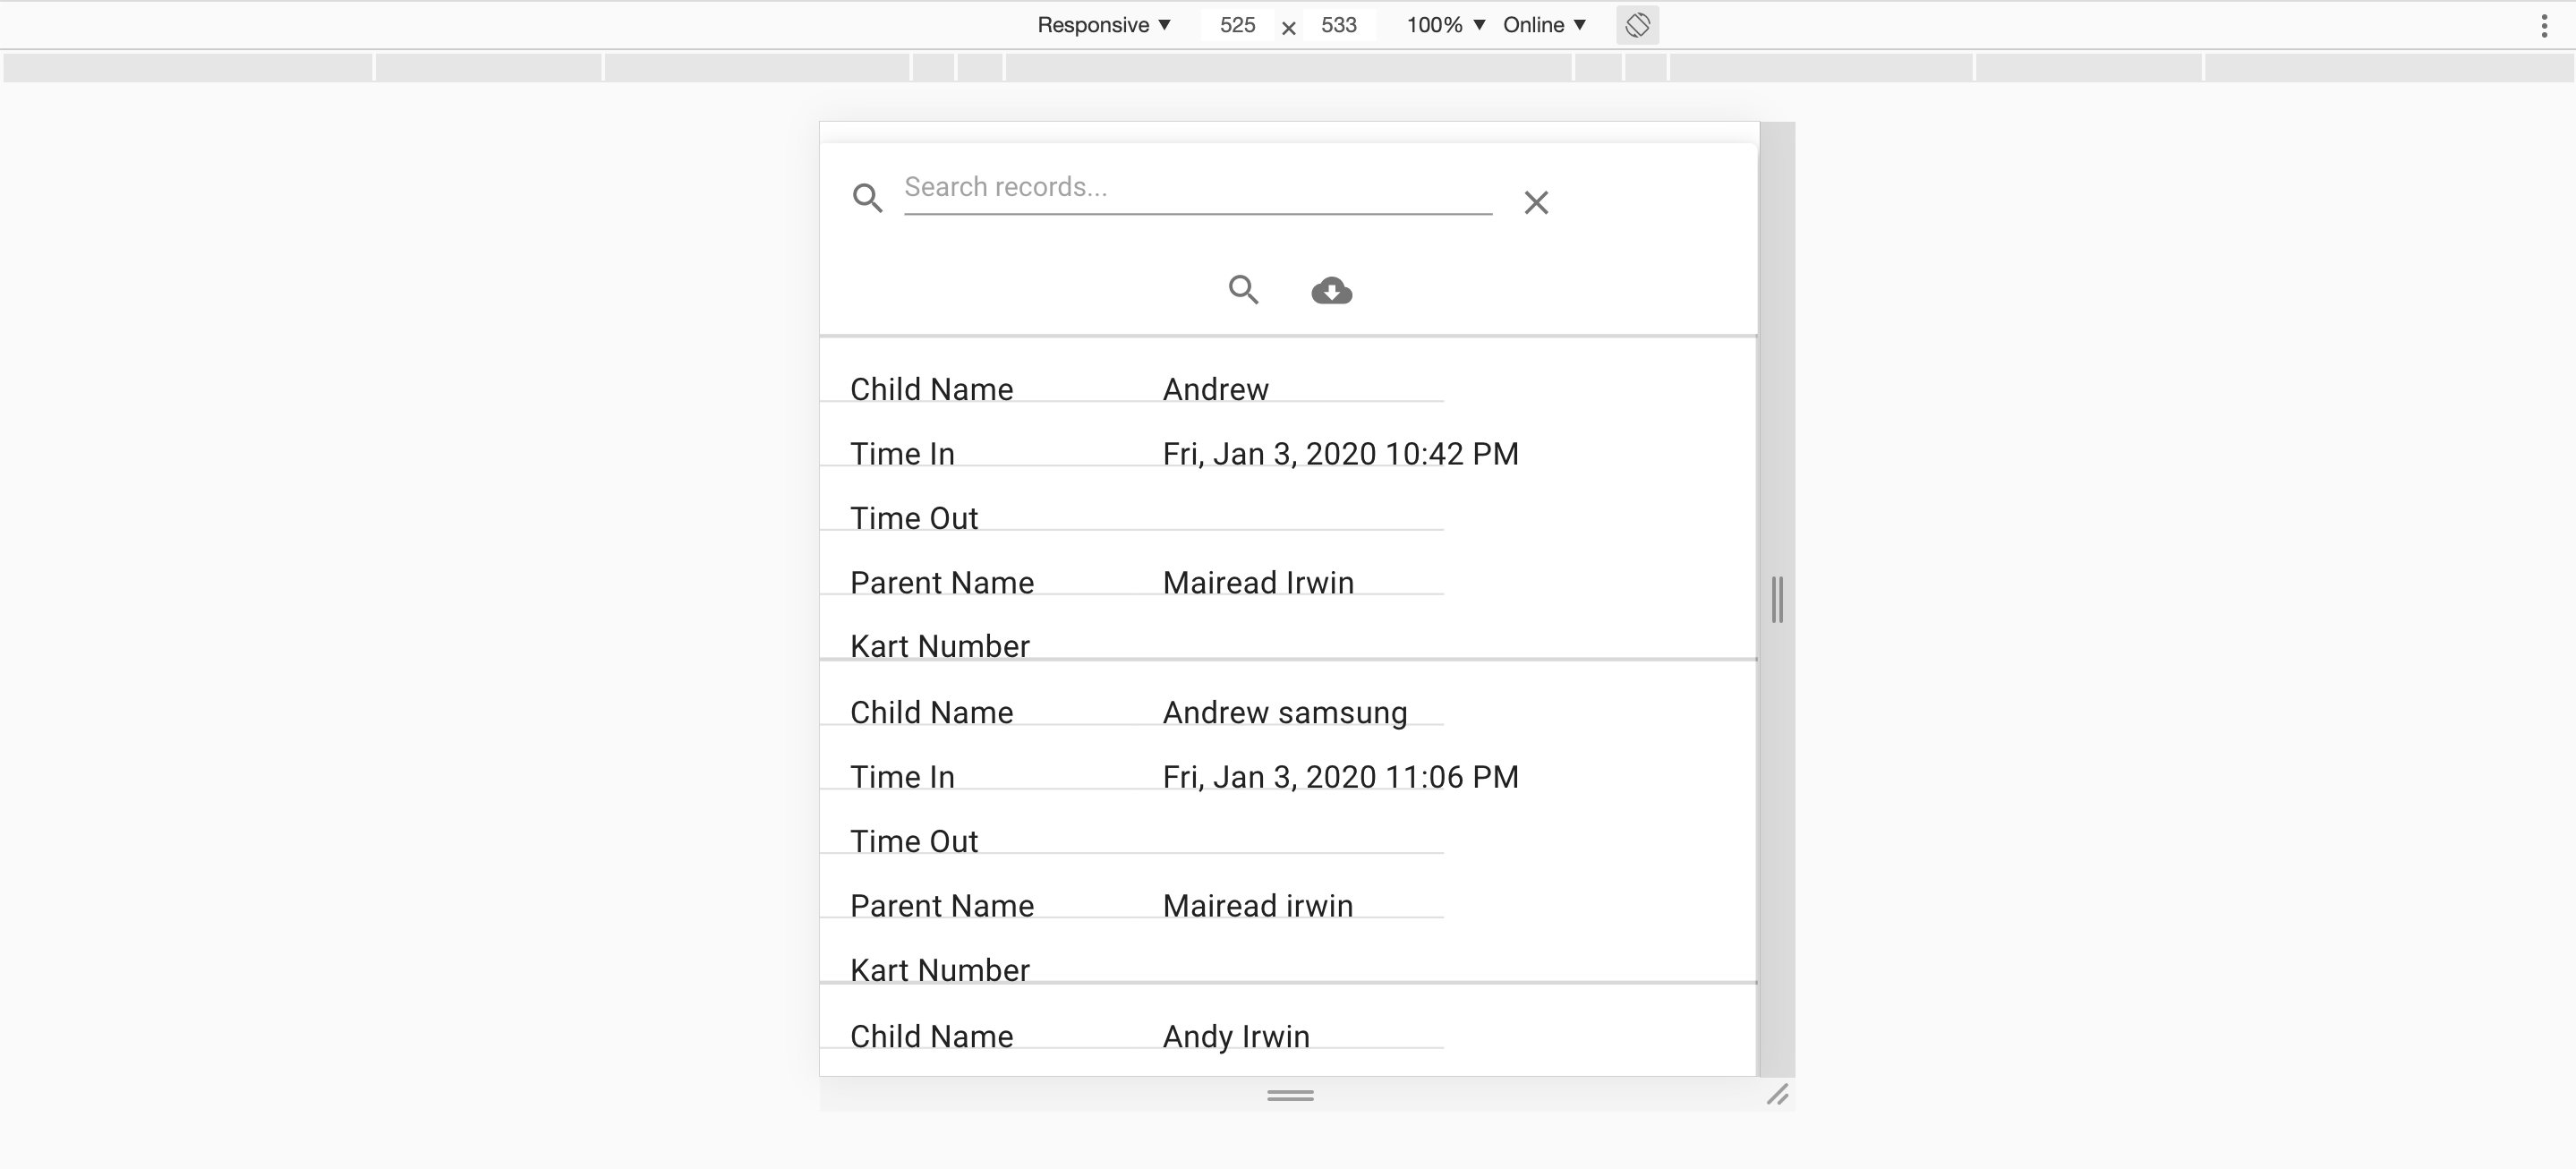Toggle device rotation icon

(1637, 25)
